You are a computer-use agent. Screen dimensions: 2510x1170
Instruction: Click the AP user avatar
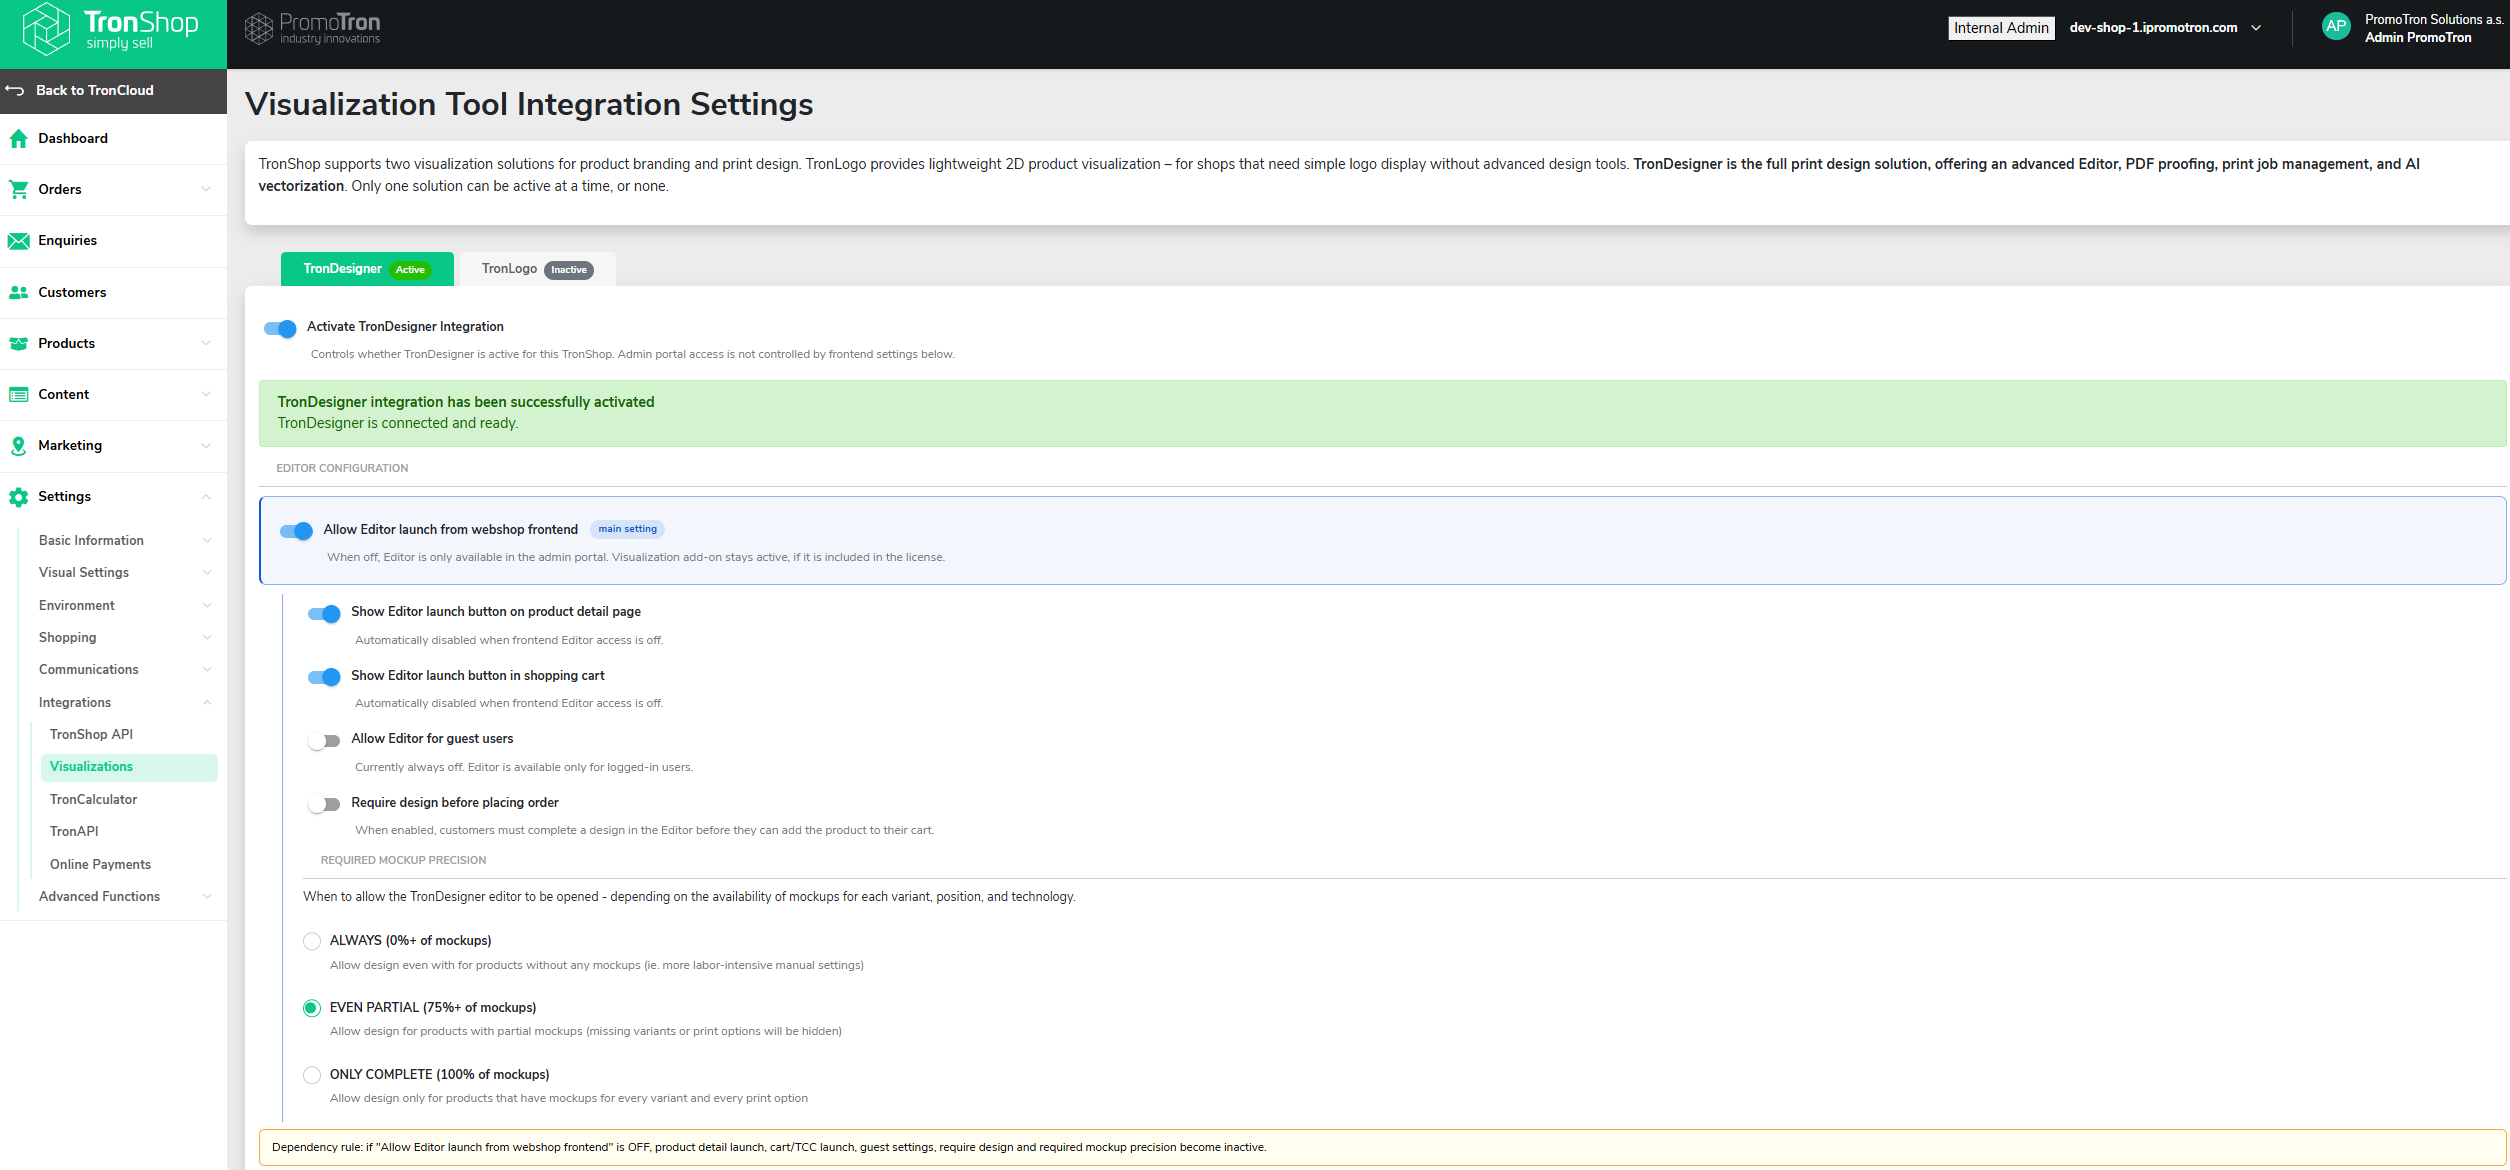coord(2335,27)
